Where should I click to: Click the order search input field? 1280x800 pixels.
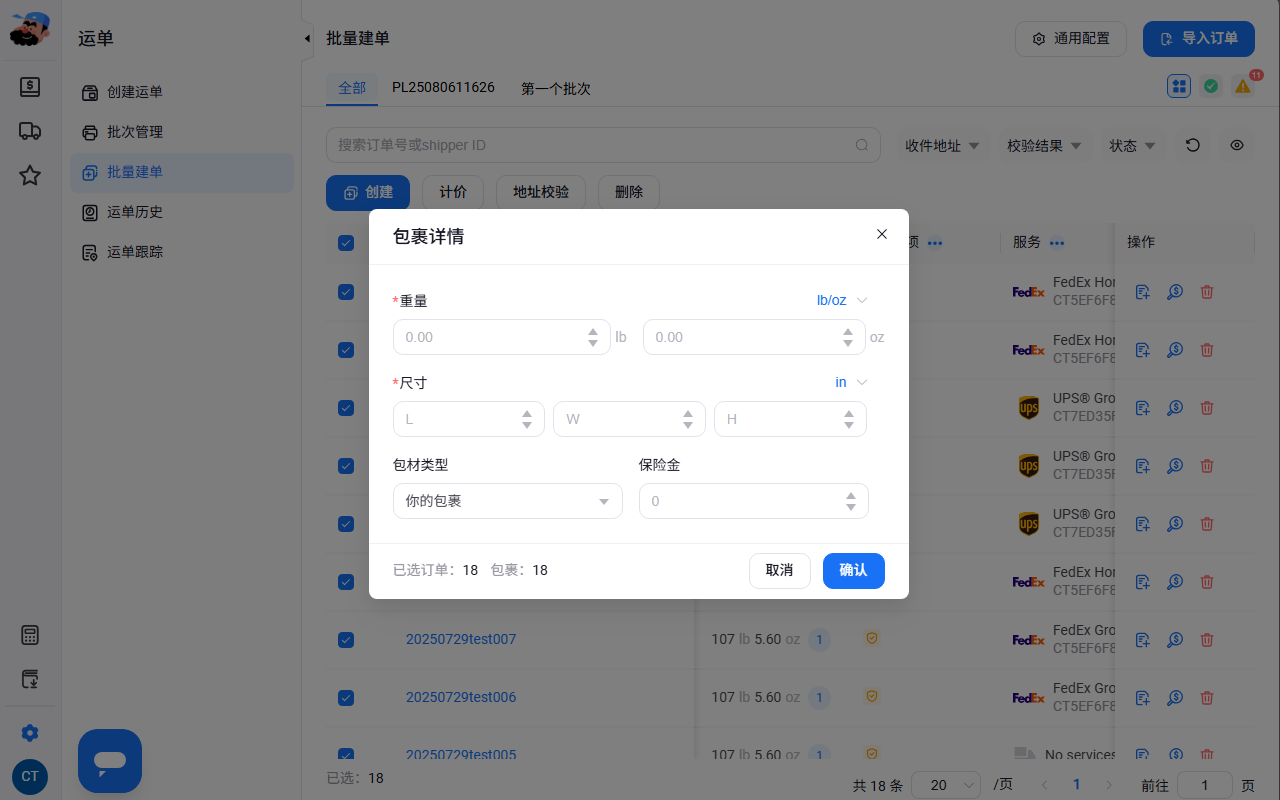(603, 145)
